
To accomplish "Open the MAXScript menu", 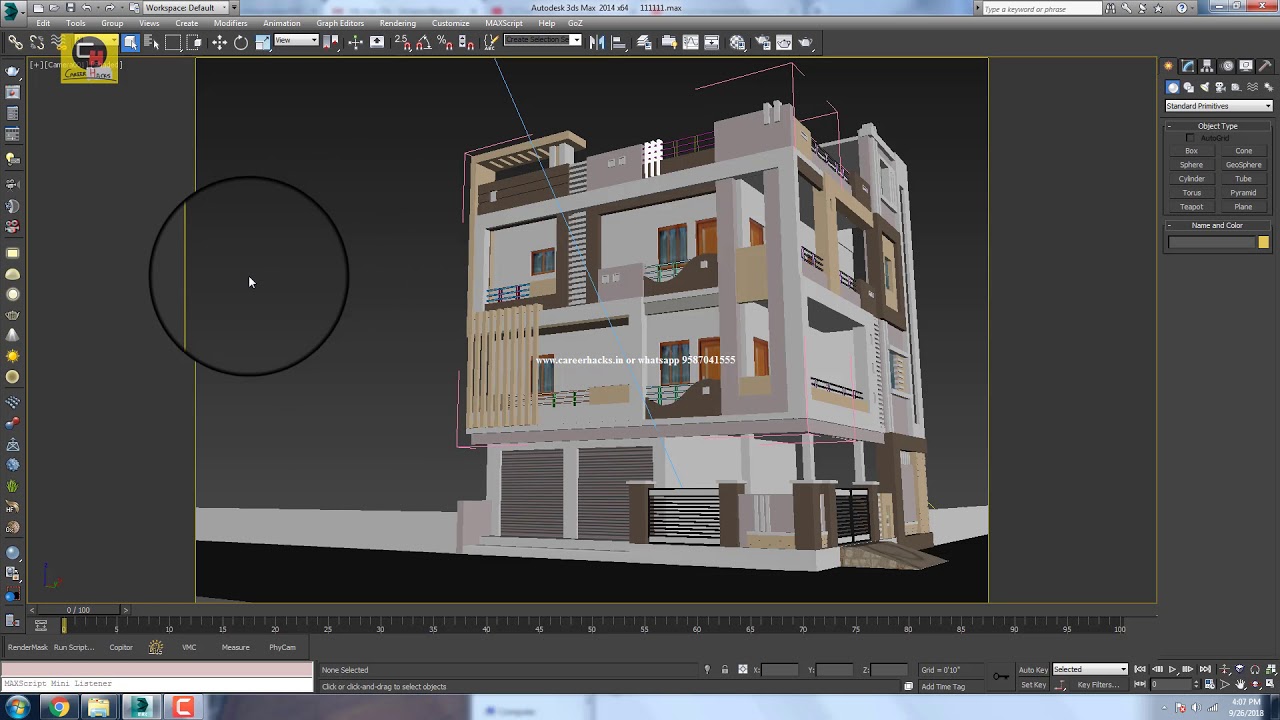I will pos(504,23).
